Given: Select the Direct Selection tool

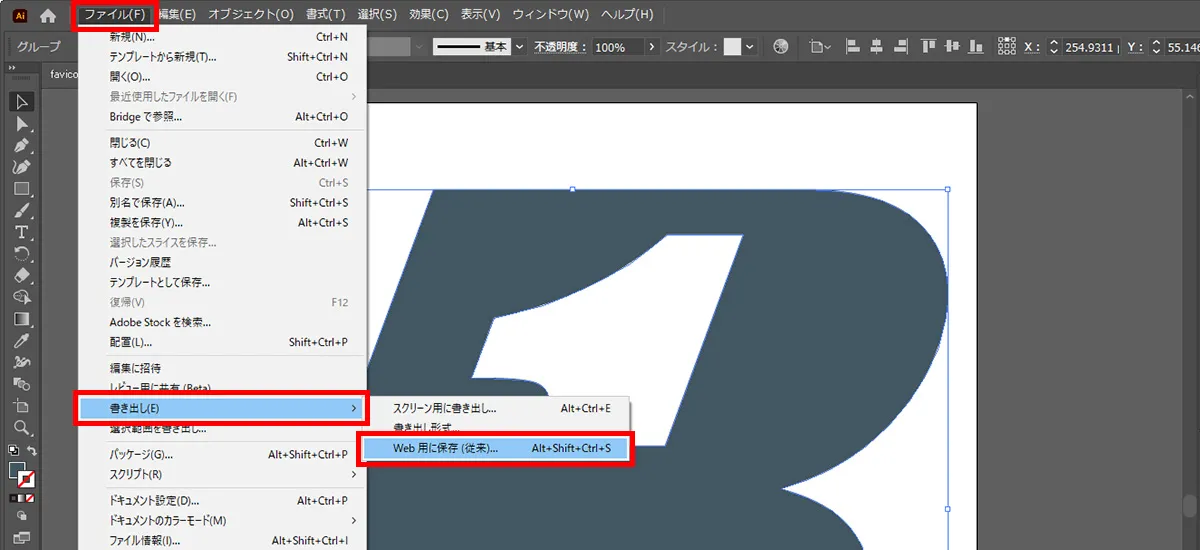Looking at the screenshot, I should click(x=22, y=124).
